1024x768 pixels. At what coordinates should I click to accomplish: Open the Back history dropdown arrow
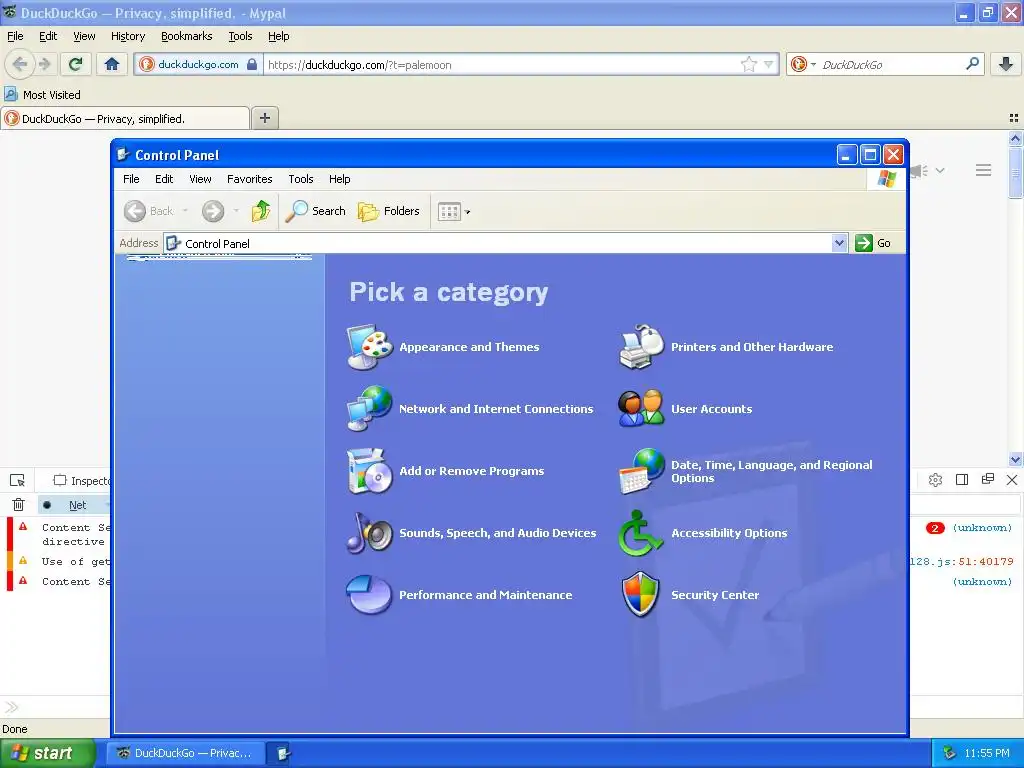pyautogui.click(x=185, y=211)
